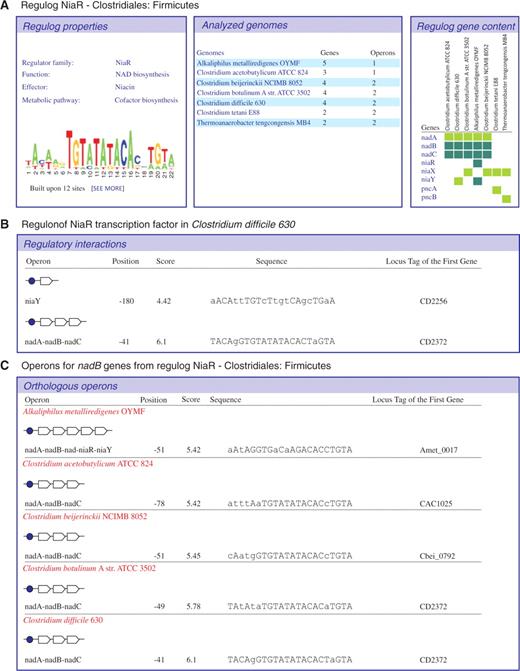
Task: Click the Orthologous operons panel header
Action: (x=268, y=386)
